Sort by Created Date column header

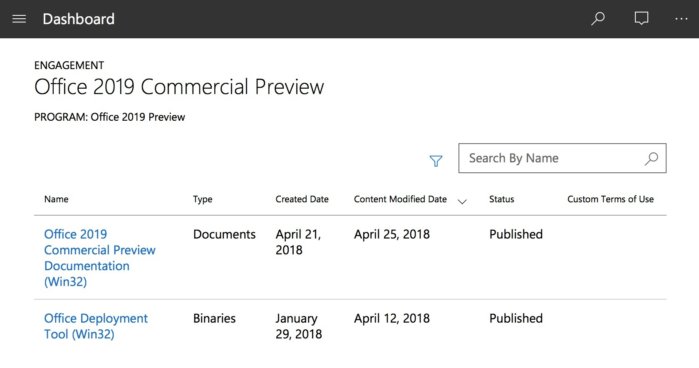tap(302, 199)
